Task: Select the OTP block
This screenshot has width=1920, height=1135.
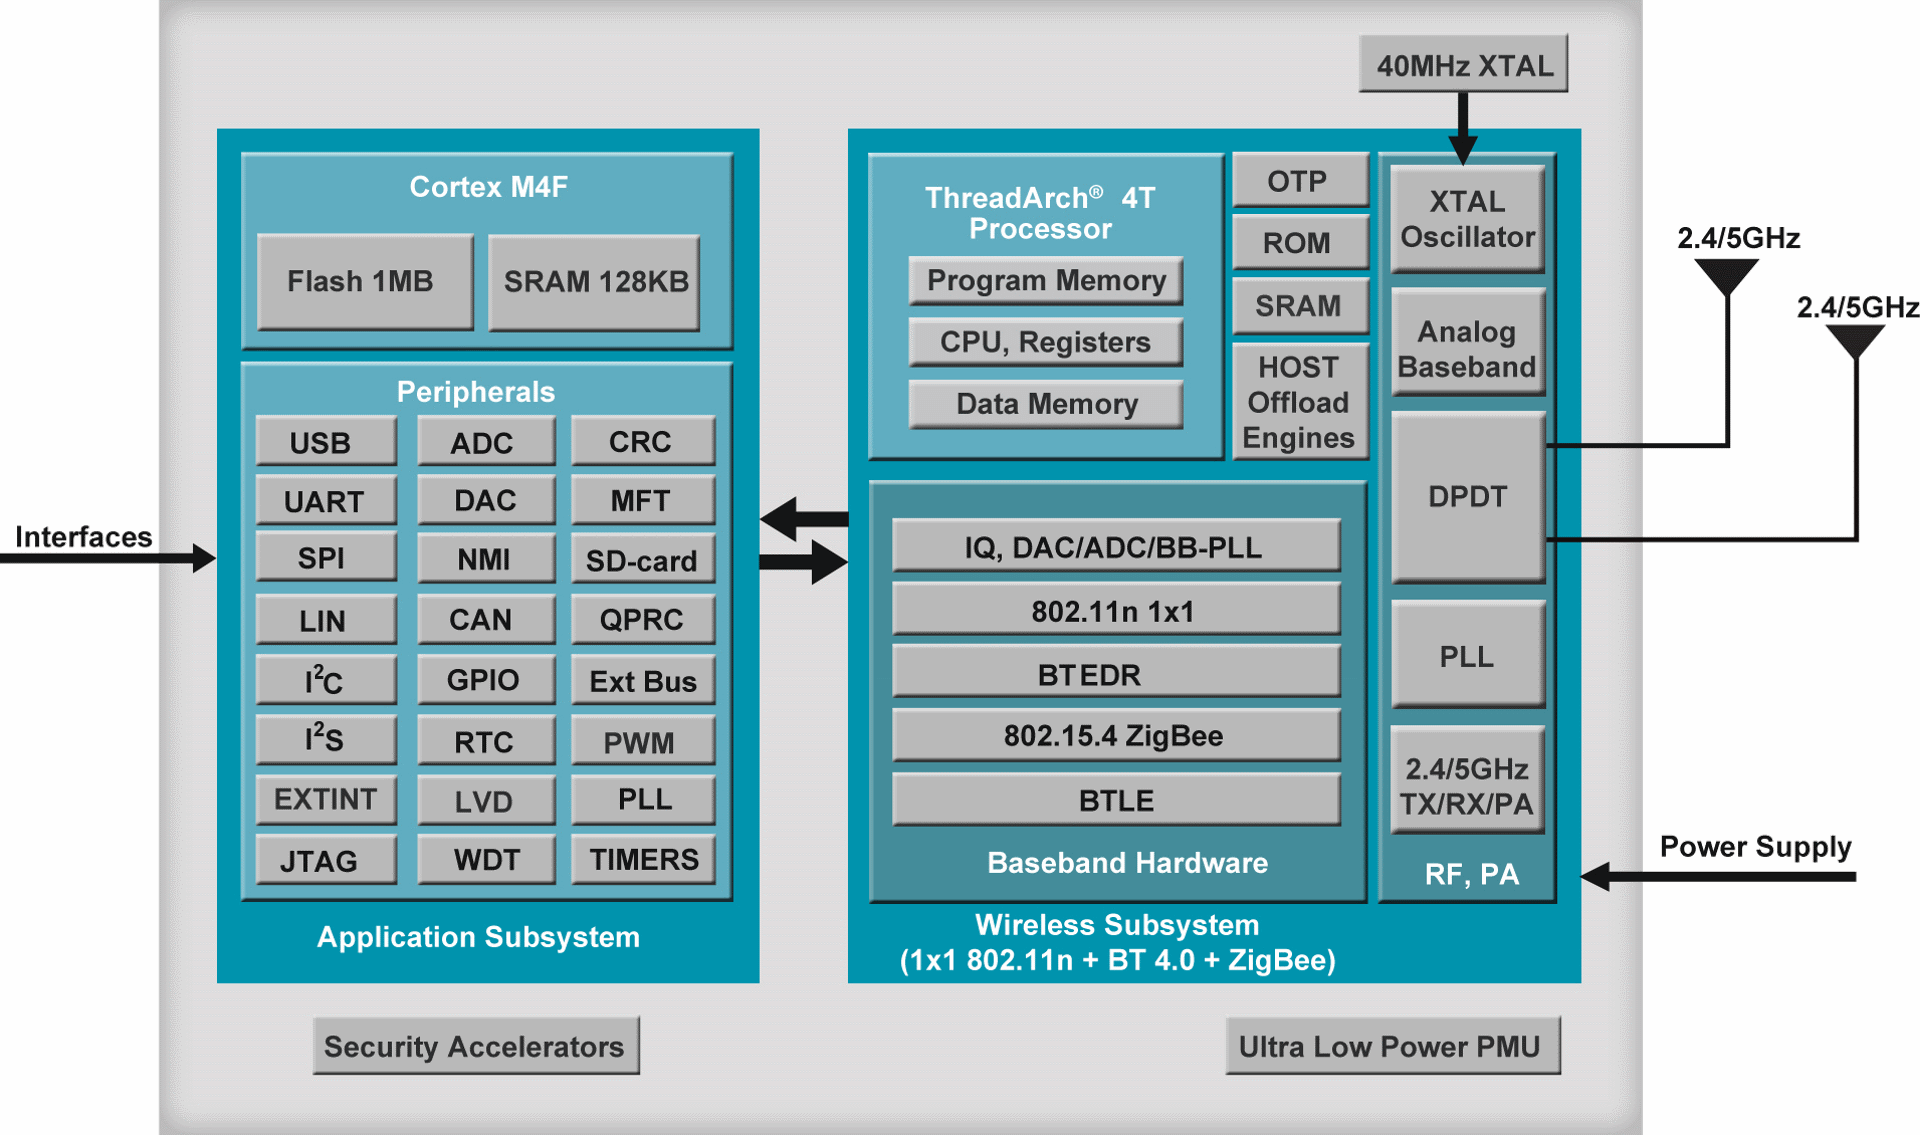Action: (1300, 181)
